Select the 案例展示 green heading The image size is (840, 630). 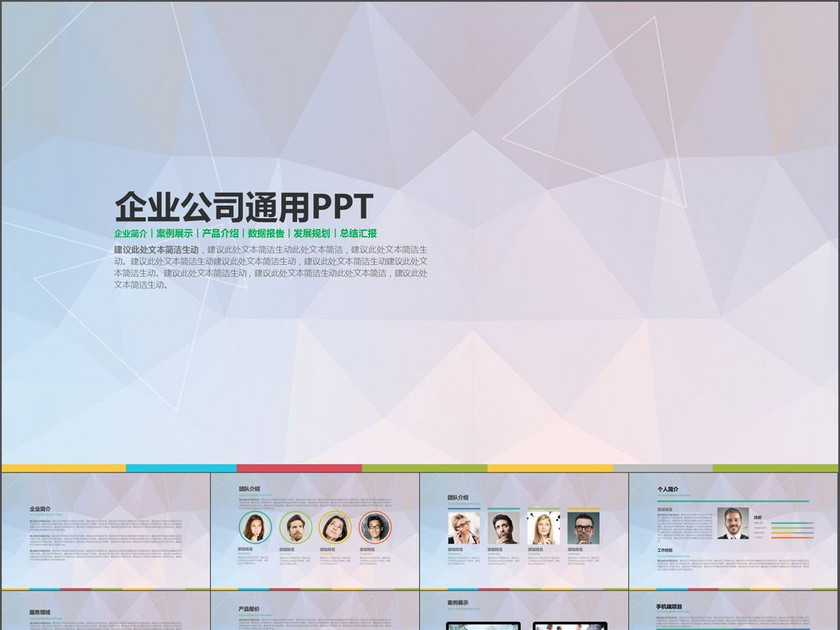(175, 233)
